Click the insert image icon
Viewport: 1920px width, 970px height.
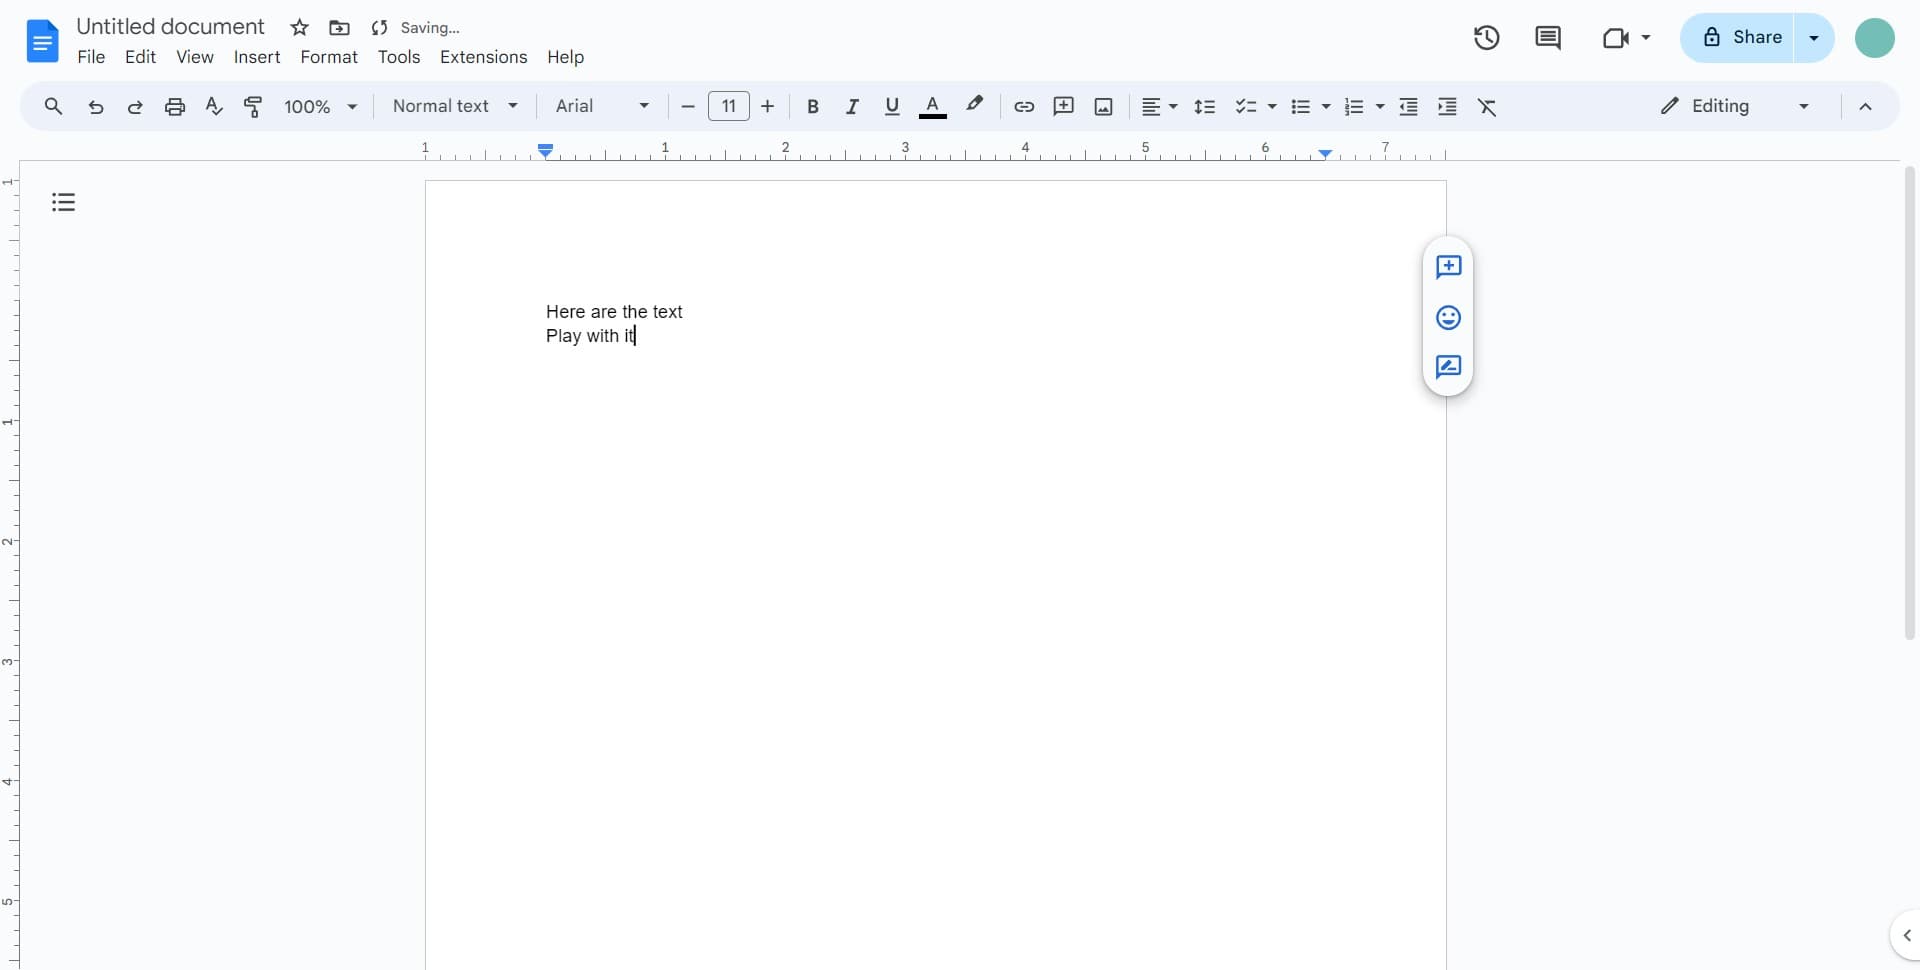(1103, 107)
